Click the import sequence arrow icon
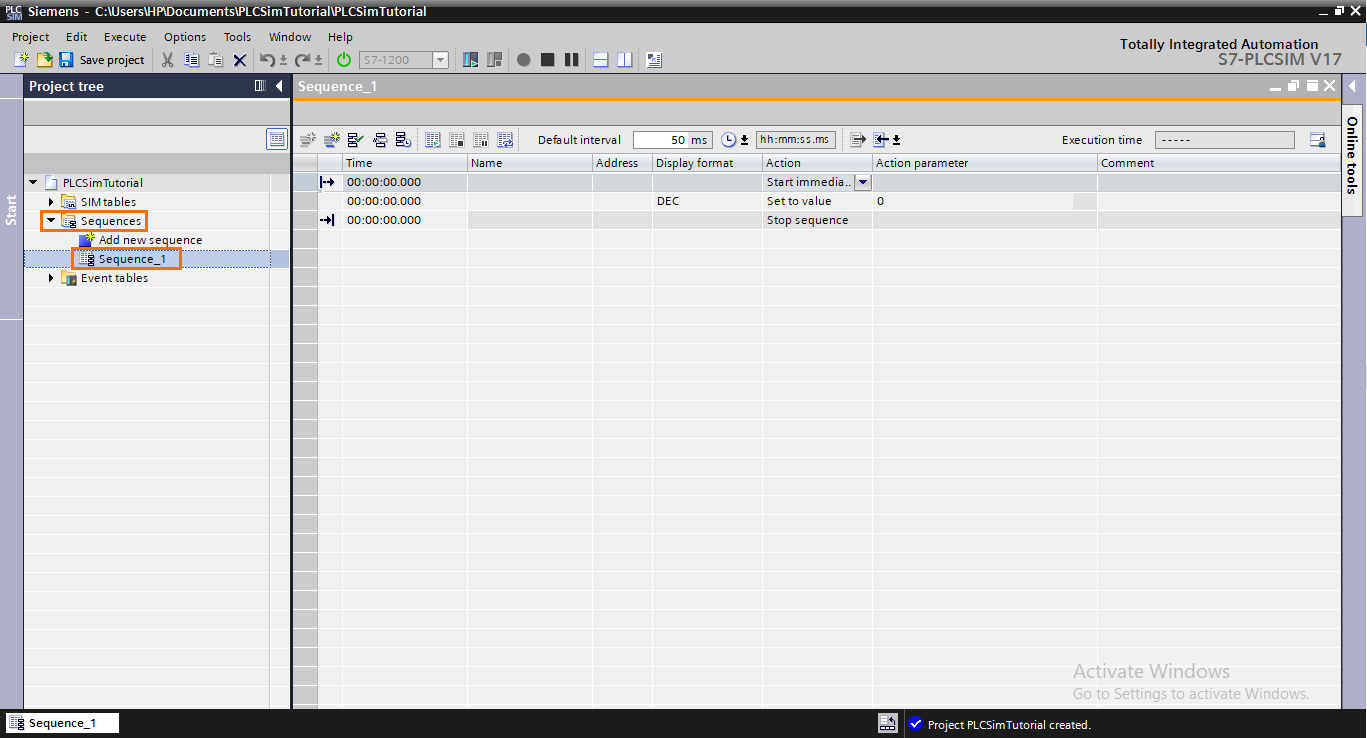The width and height of the screenshot is (1367, 738). tap(881, 140)
